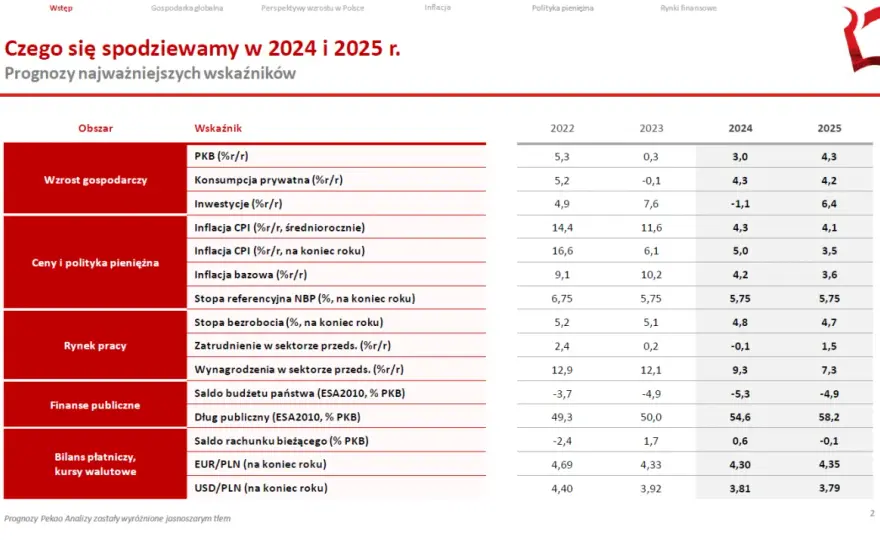Click NBP rate 2022 value 6,75

pyautogui.click(x=562, y=299)
